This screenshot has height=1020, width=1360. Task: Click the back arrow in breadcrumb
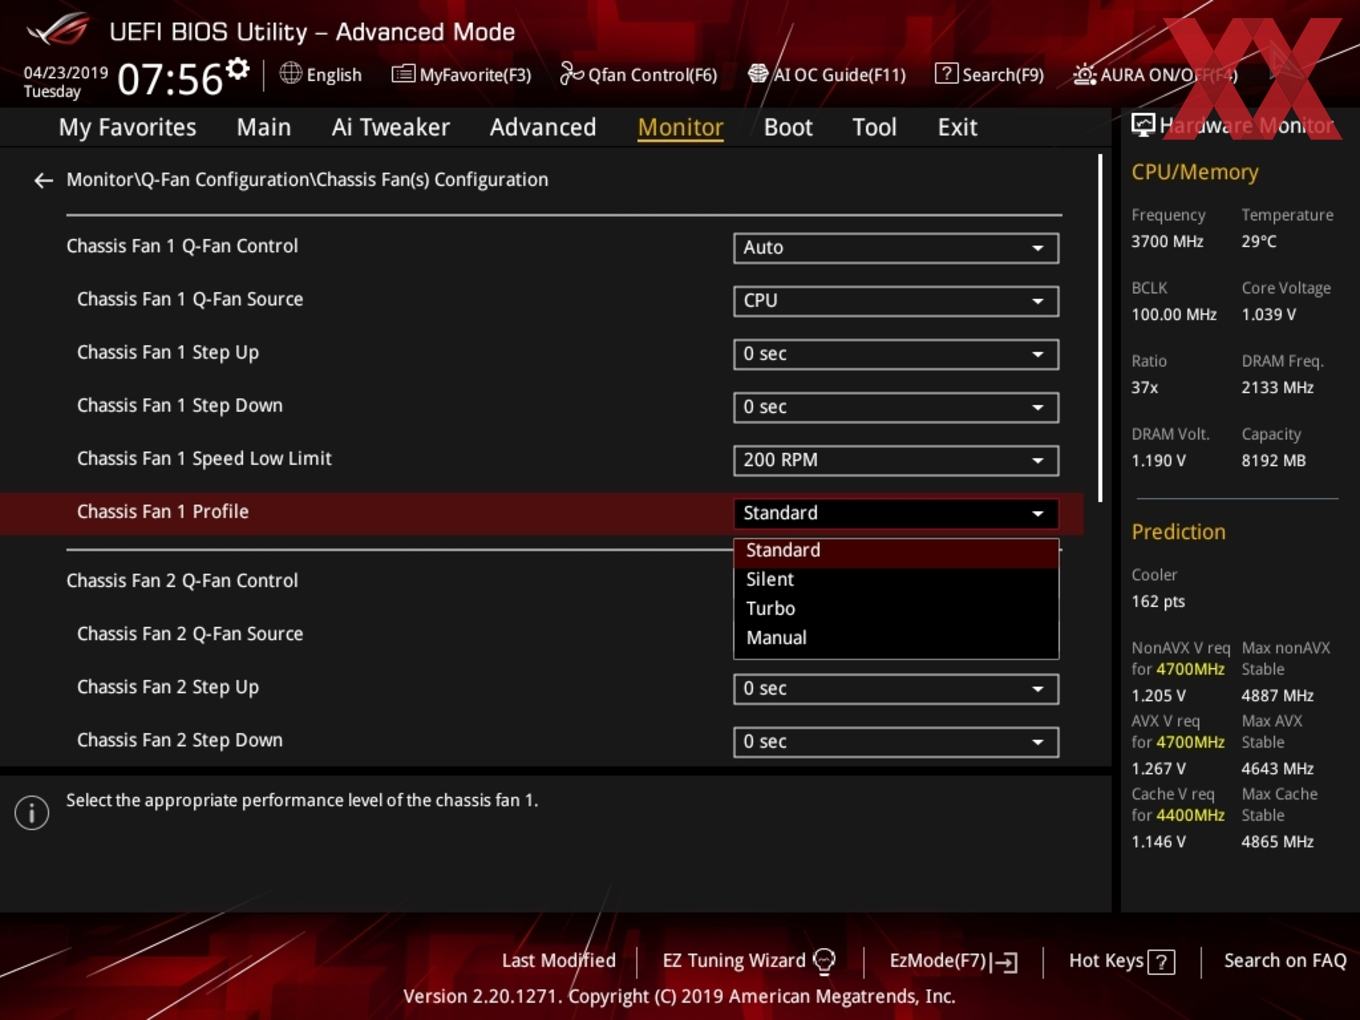click(43, 180)
